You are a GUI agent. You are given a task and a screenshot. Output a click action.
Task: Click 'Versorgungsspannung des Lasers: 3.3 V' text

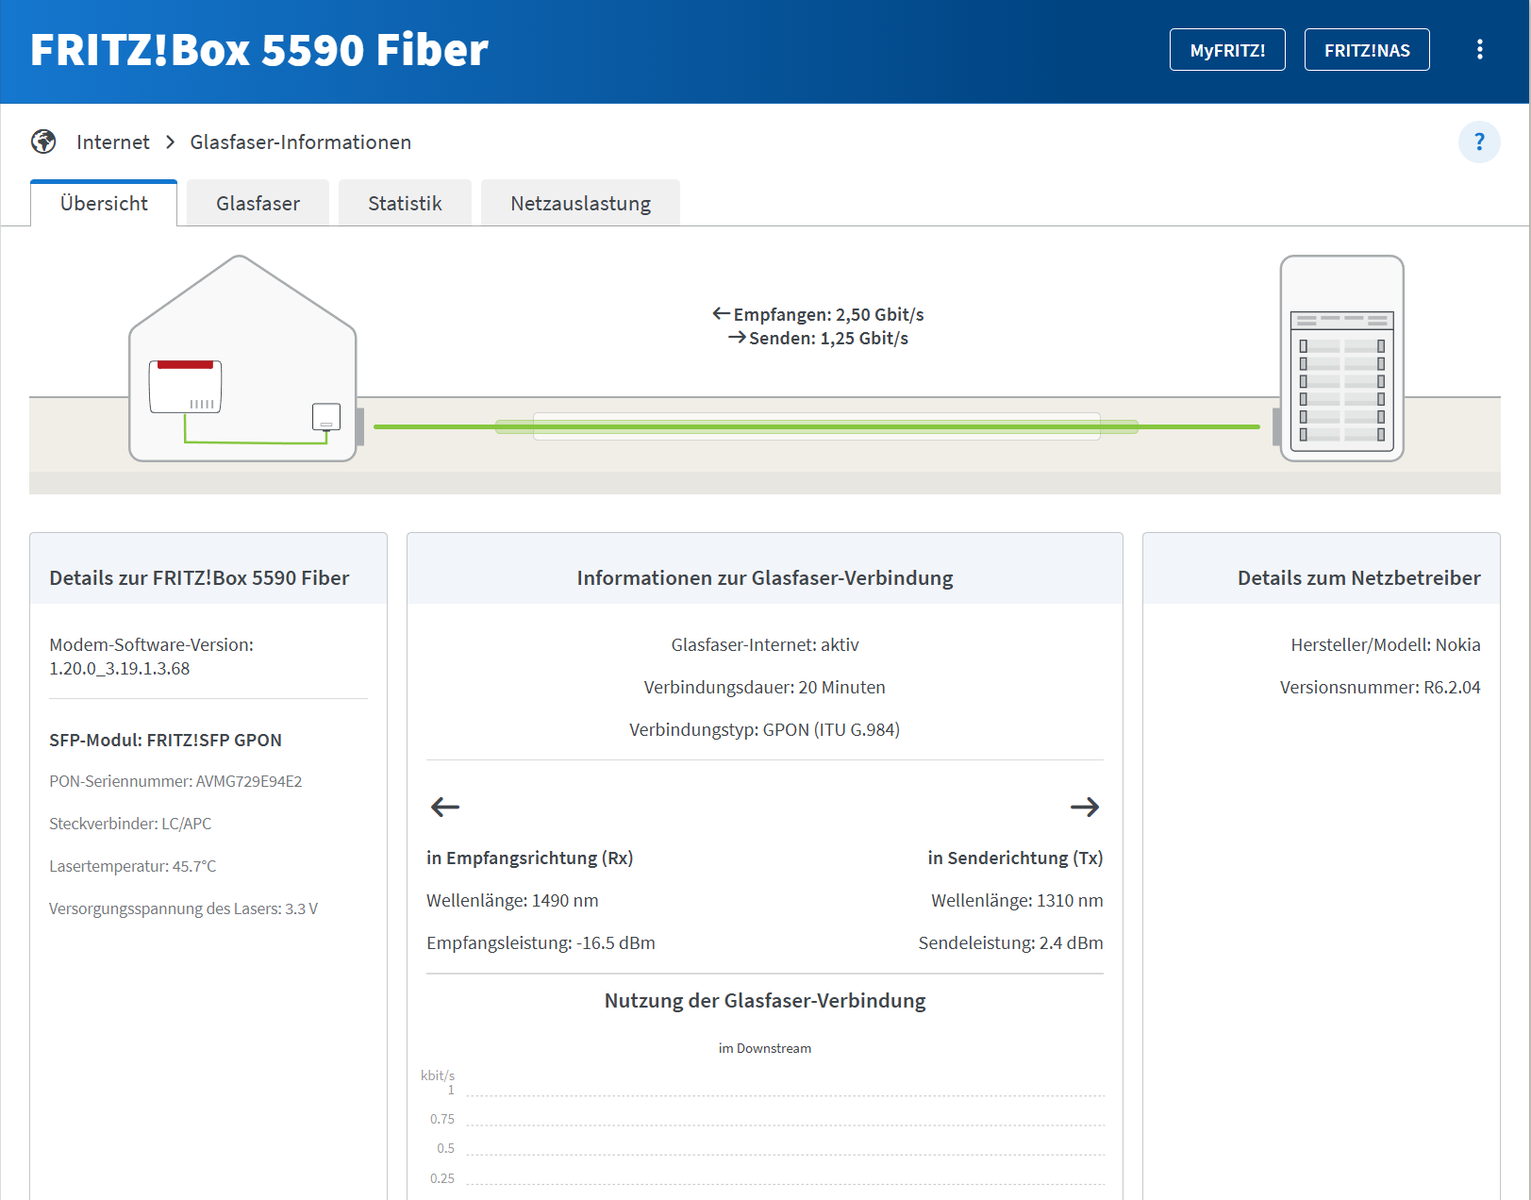[183, 909]
